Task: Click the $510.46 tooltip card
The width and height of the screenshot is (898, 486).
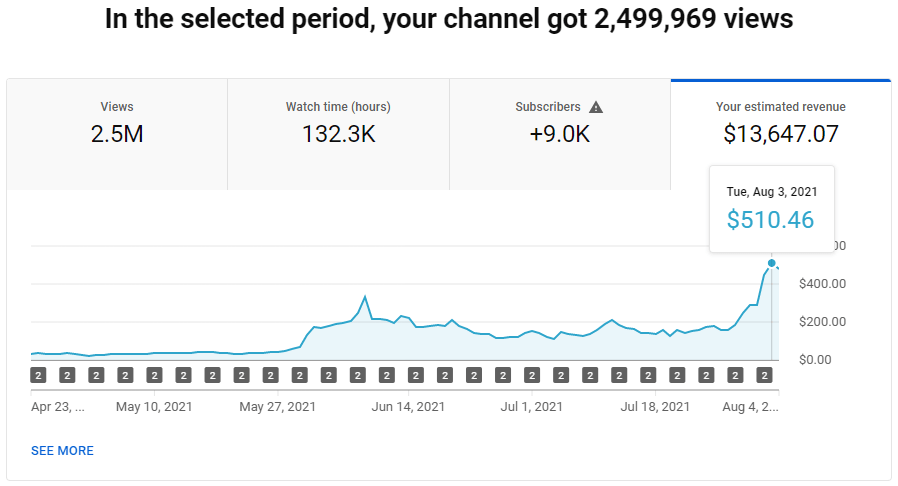Action: [x=771, y=209]
